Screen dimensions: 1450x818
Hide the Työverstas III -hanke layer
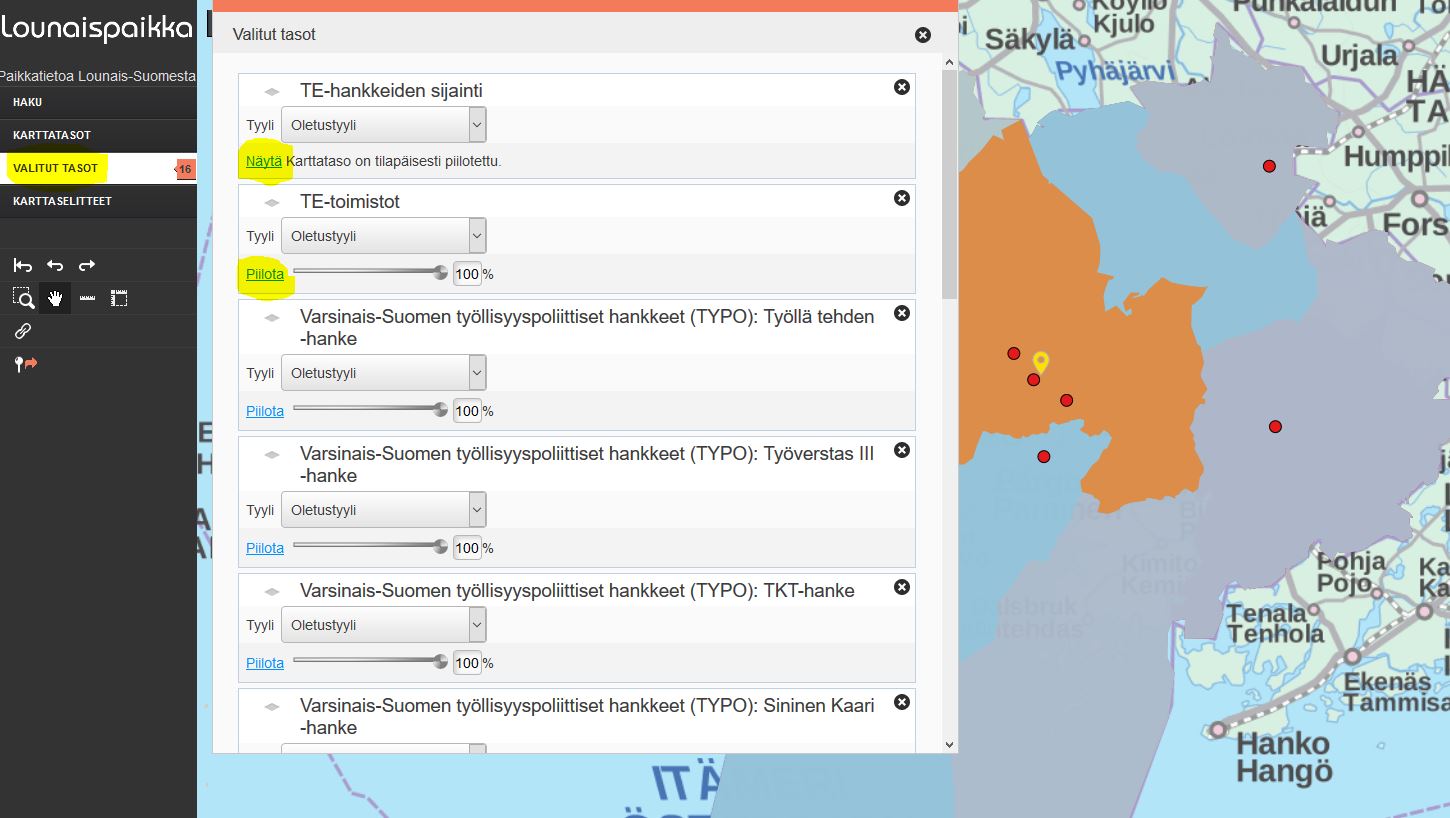(x=265, y=548)
